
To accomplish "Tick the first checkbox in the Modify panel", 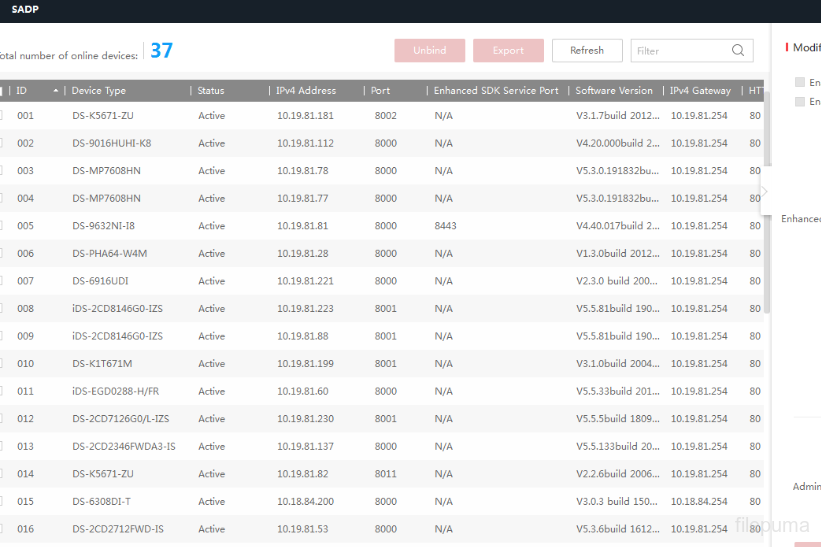I will tap(800, 82).
